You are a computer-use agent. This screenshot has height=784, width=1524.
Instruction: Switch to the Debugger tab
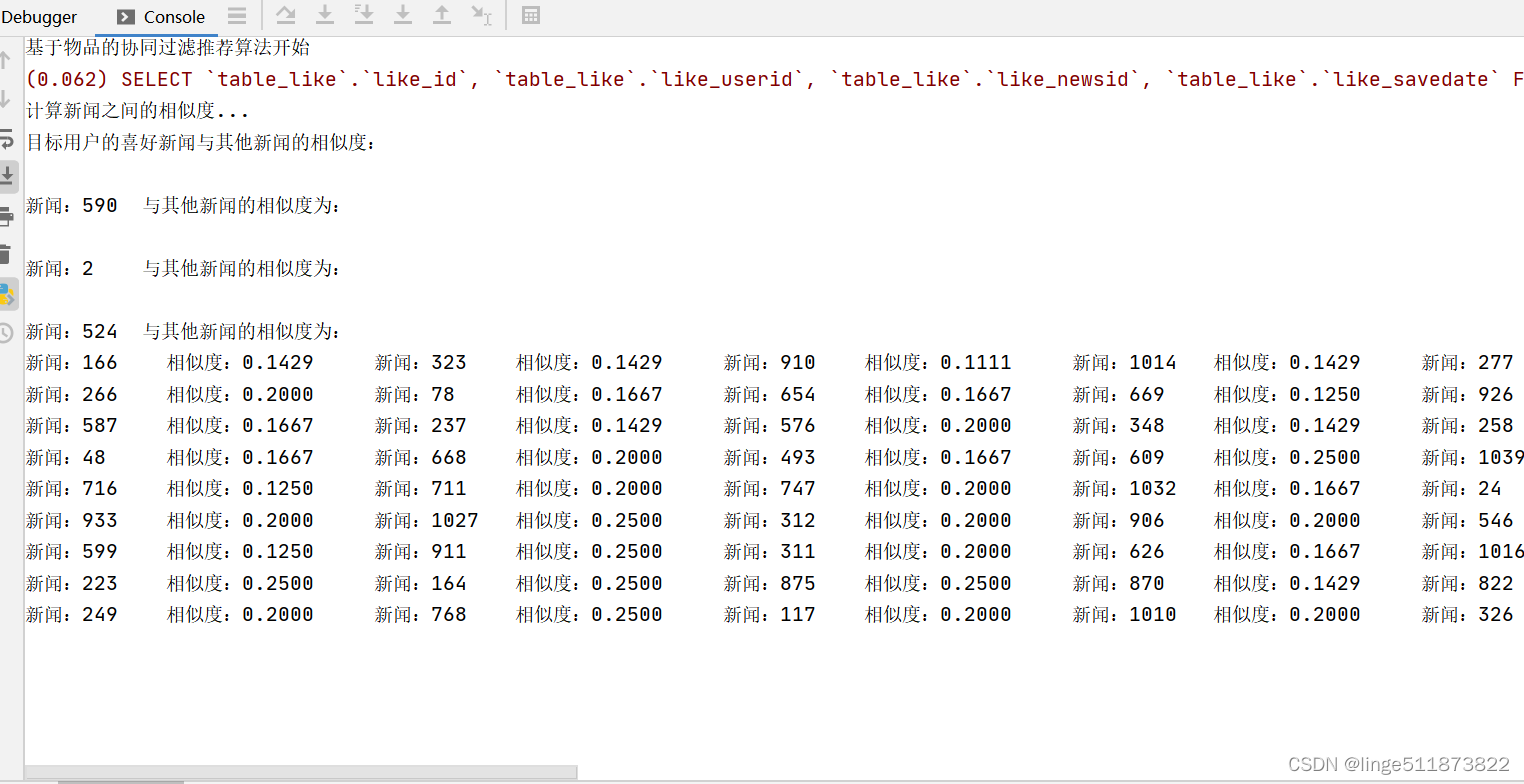point(39,17)
